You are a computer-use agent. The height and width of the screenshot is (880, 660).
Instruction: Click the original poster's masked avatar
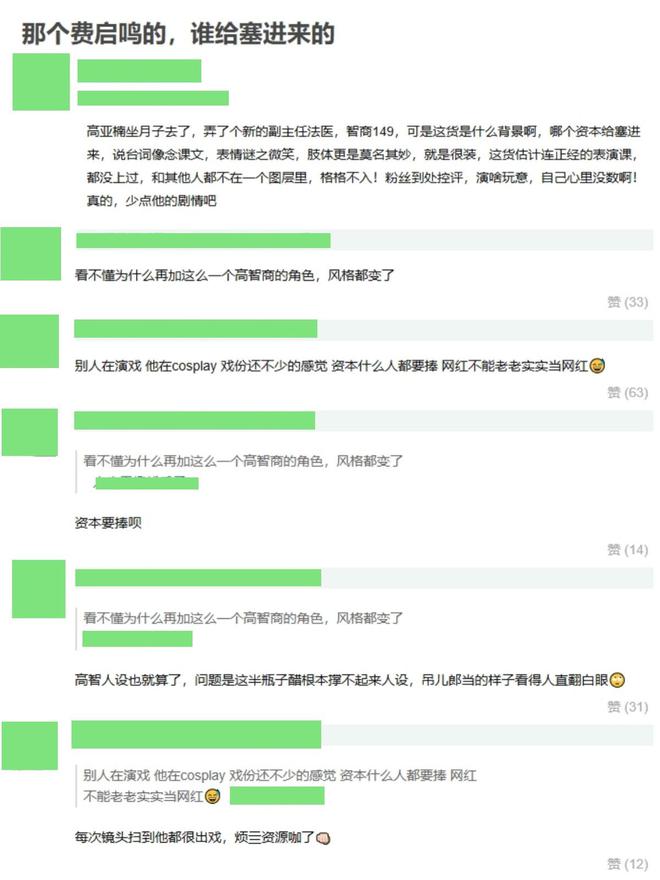click(x=41, y=82)
